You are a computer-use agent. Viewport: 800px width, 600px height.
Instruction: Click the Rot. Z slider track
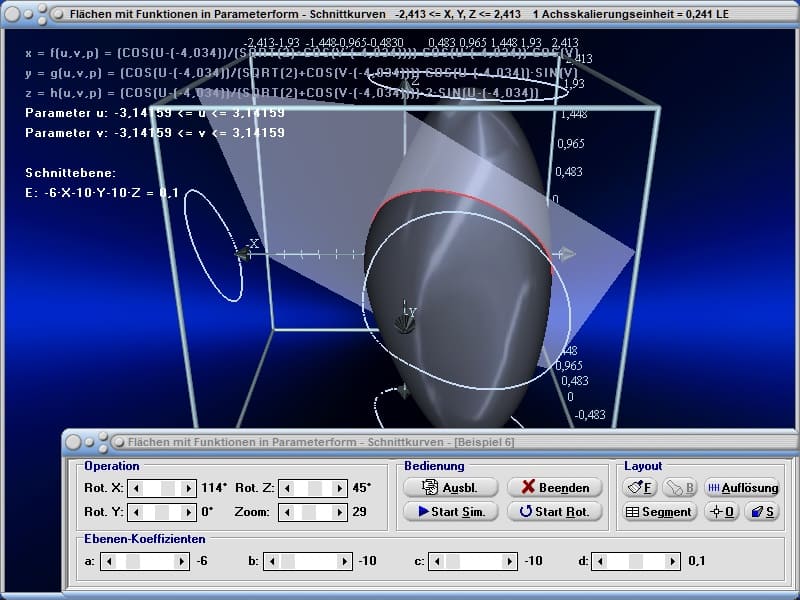[x=313, y=488]
